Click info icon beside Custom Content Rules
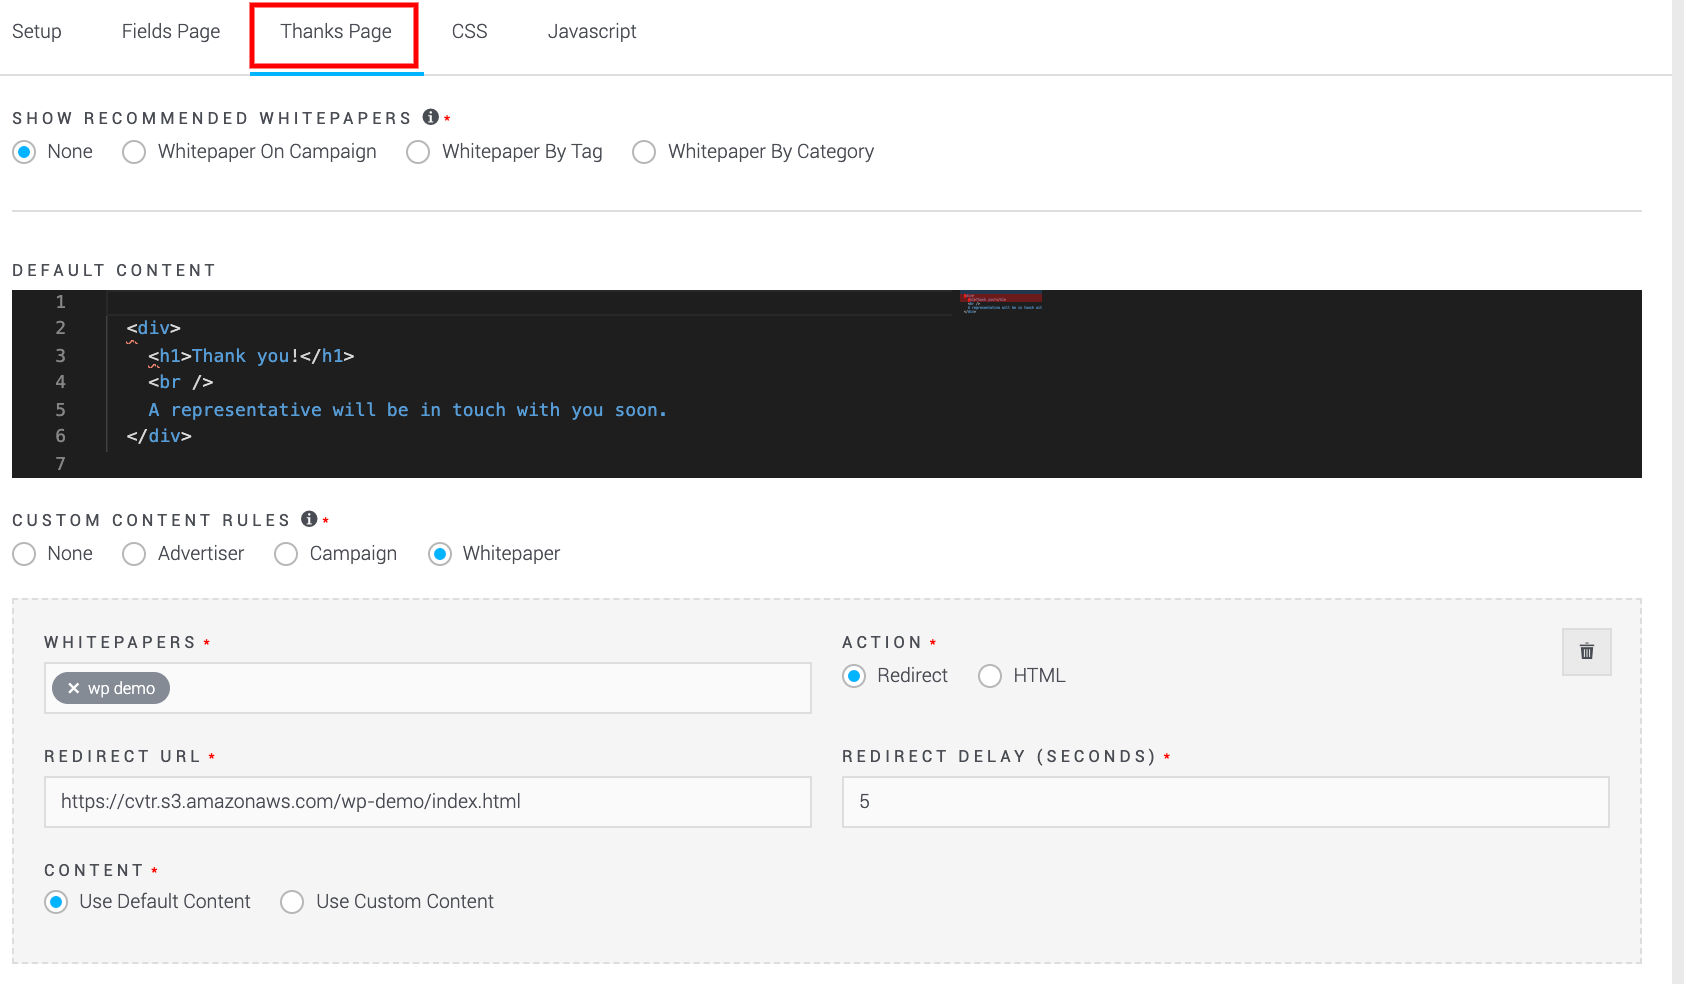The image size is (1684, 984). click(x=310, y=519)
